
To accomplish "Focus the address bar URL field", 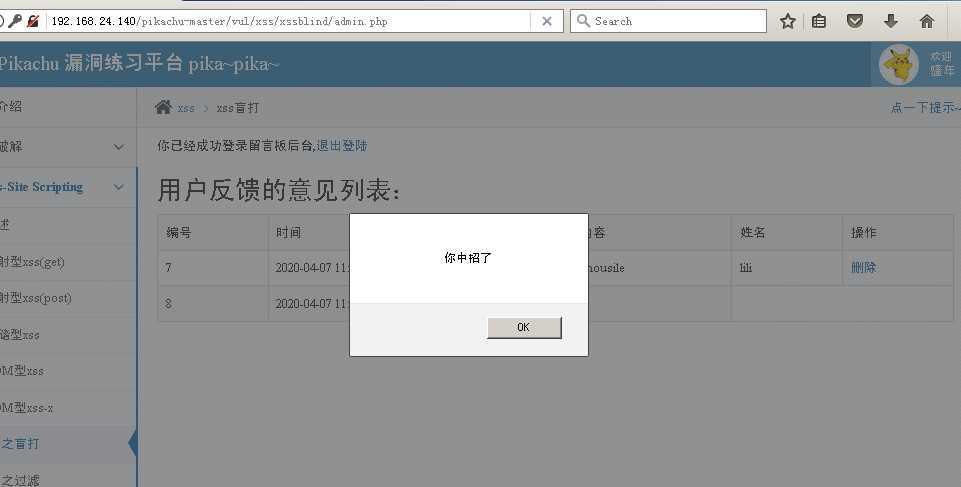I will pyautogui.click(x=288, y=21).
